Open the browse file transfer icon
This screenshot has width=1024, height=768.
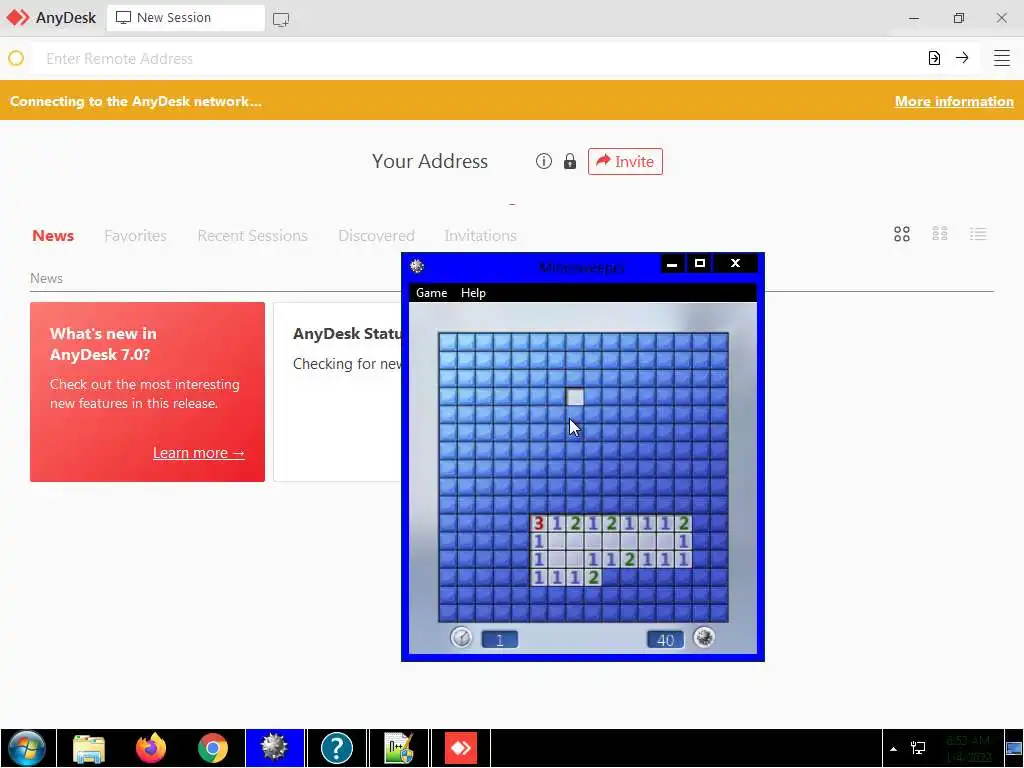pyautogui.click(x=935, y=58)
